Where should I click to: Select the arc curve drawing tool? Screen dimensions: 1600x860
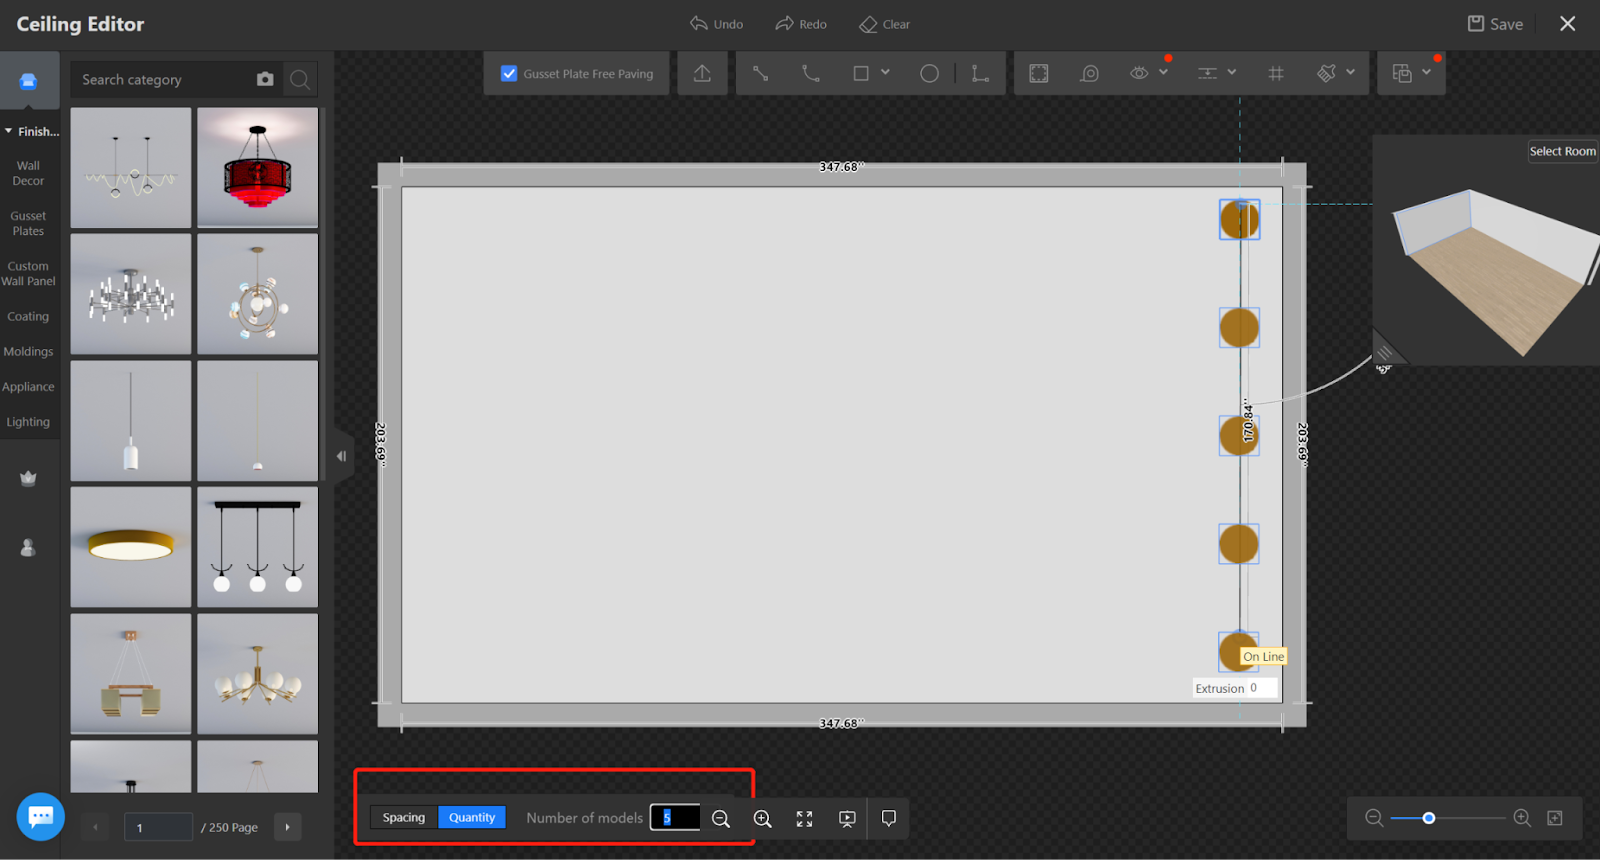pos(811,73)
